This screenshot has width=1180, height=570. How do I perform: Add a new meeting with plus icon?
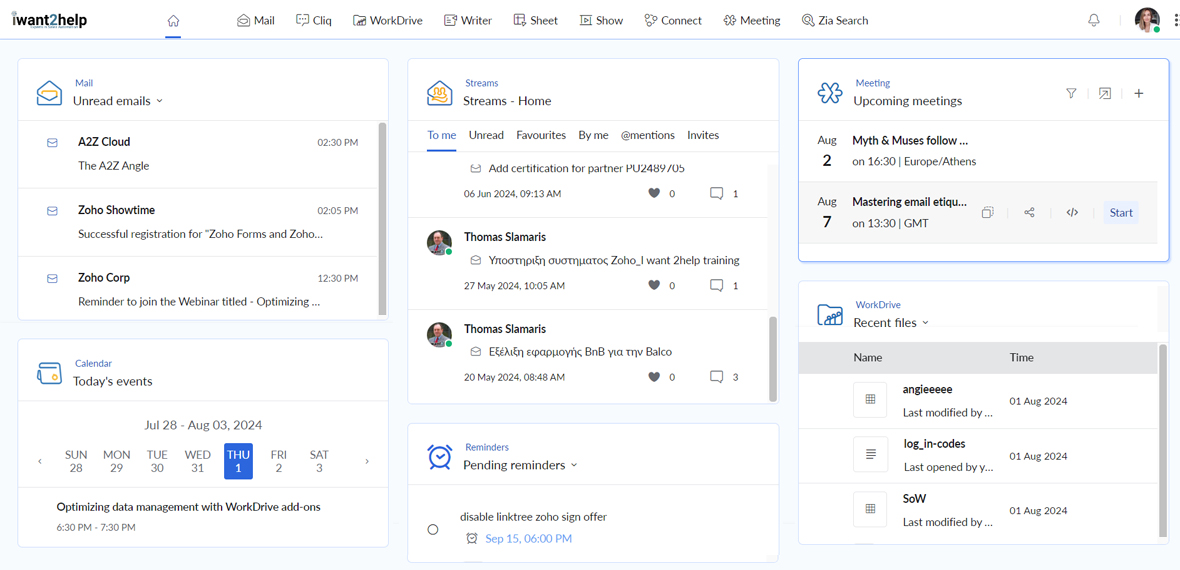(1139, 93)
